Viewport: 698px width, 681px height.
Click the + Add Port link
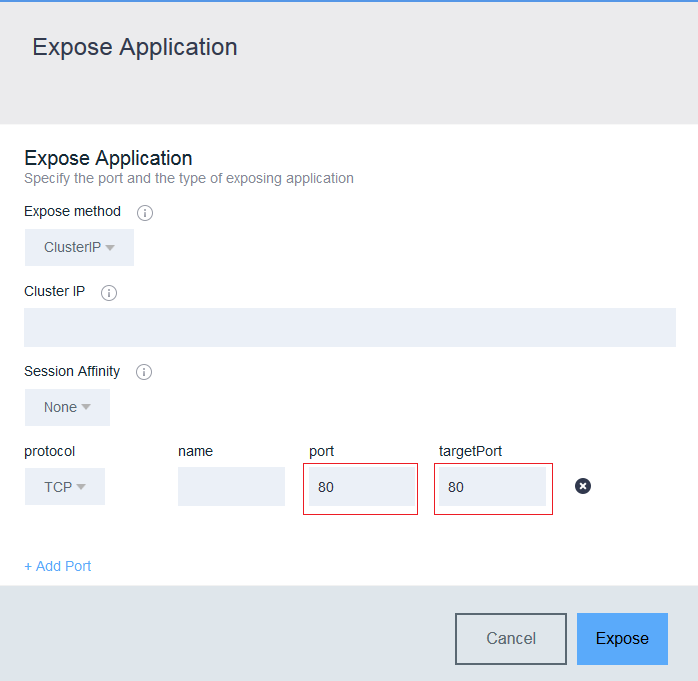coord(57,566)
